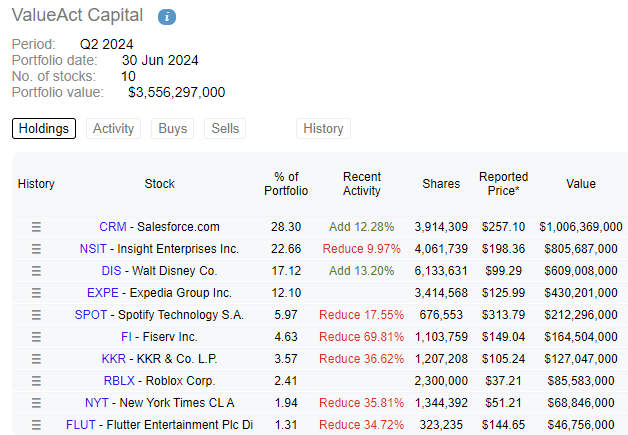Open history icon for Expedia Group row
The image size is (628, 435).
pos(36,293)
